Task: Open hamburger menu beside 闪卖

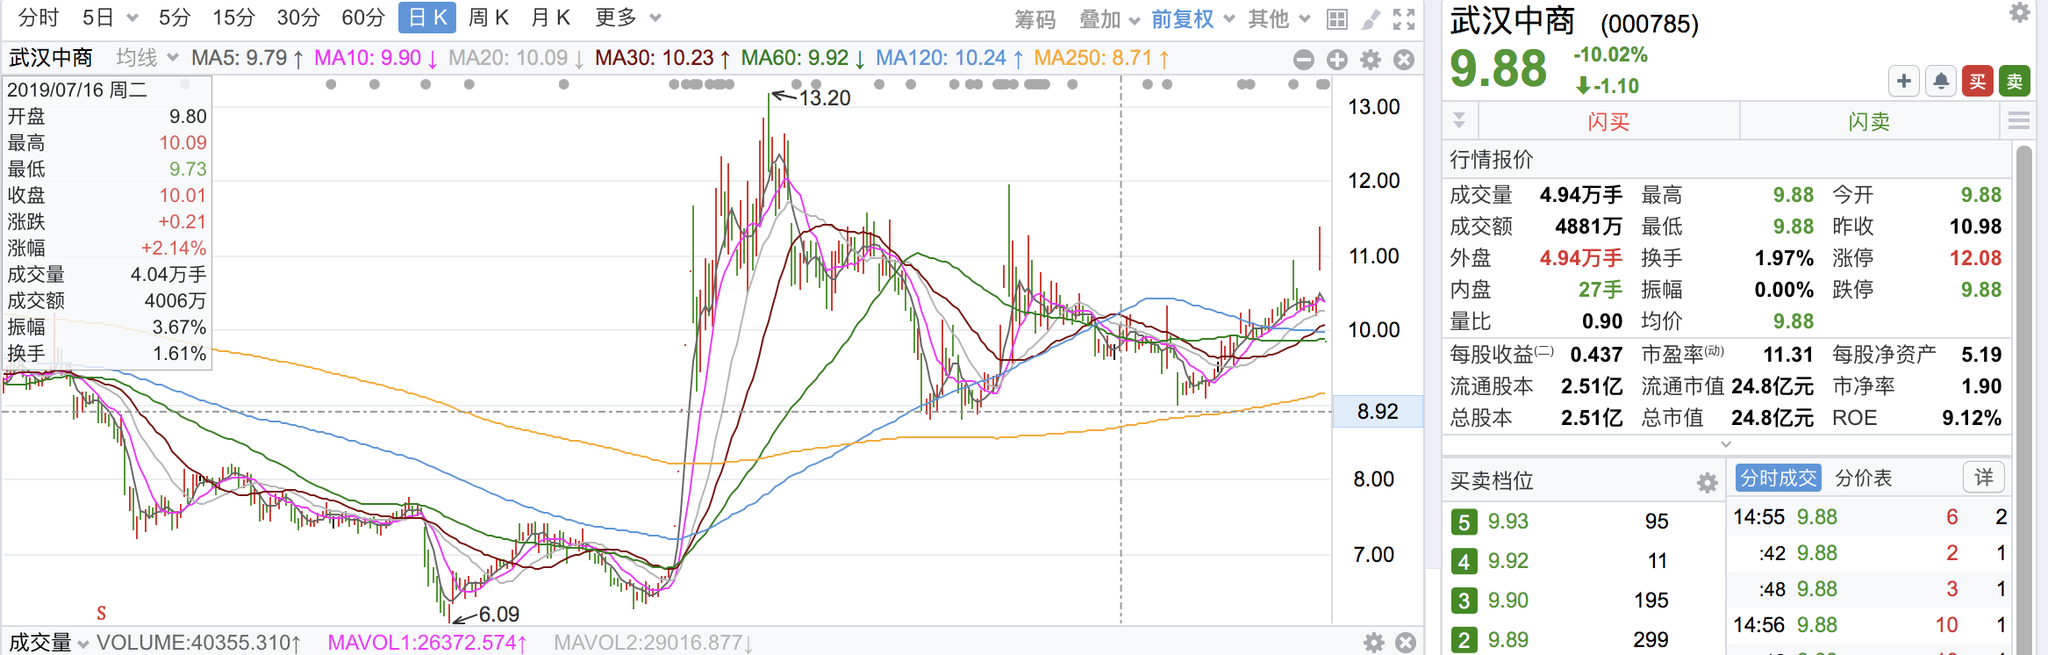Action: pos(2019,121)
